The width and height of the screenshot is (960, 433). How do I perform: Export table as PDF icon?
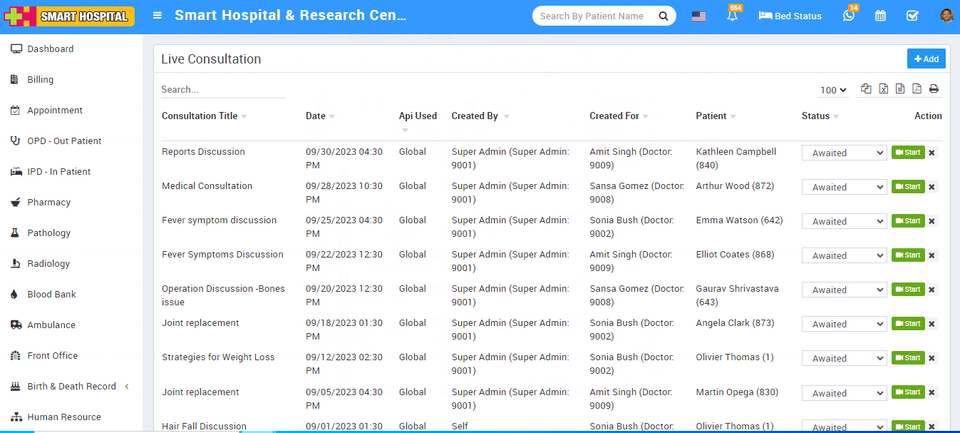tap(917, 89)
